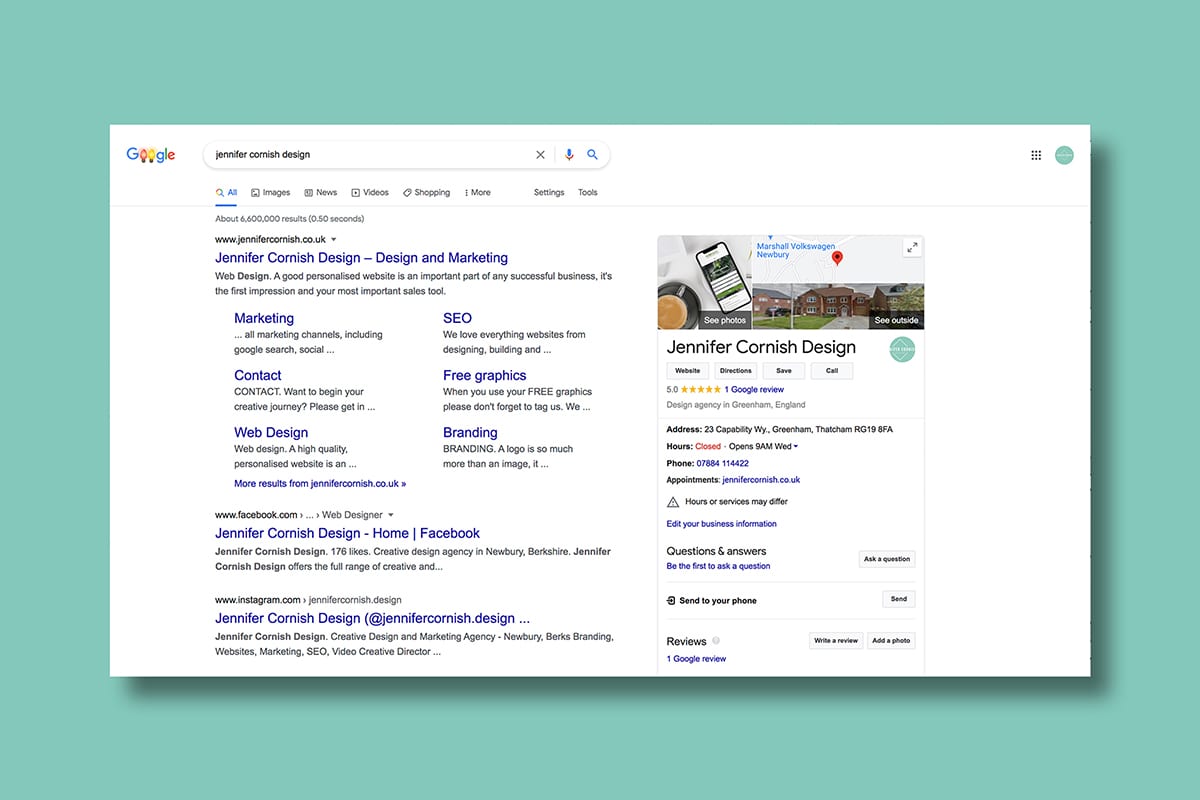Click 'Edit your business information'
The height and width of the screenshot is (800, 1200).
[721, 524]
